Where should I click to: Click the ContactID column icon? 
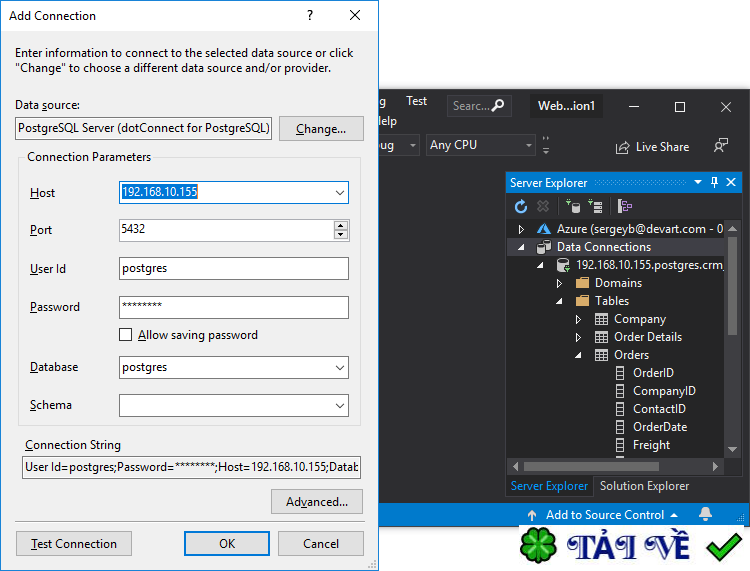coord(620,409)
